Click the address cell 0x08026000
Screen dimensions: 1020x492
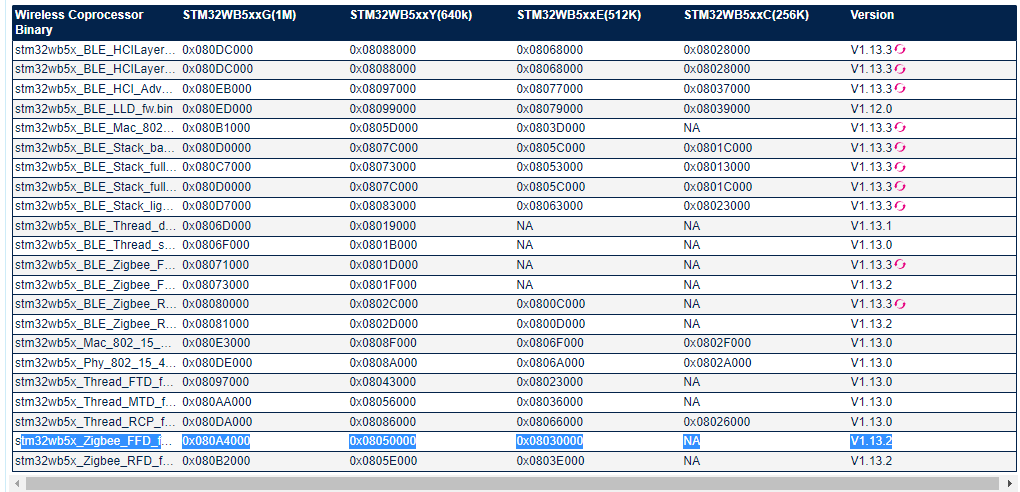pos(717,422)
